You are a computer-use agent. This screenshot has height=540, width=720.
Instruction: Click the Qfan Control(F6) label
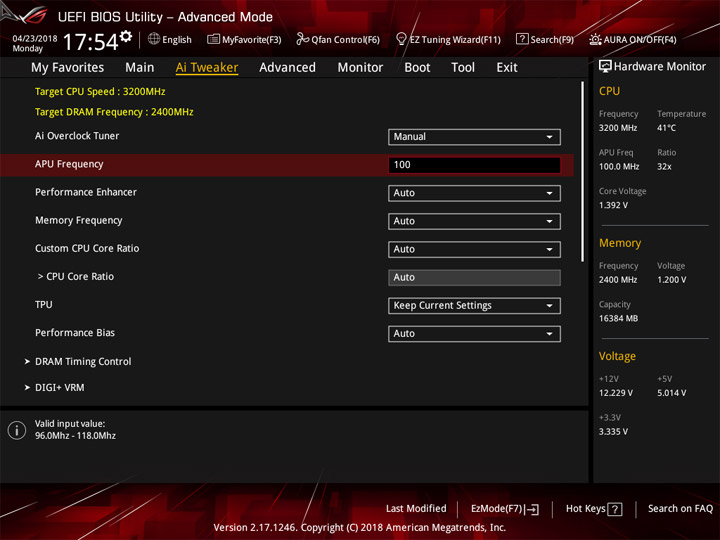coord(345,40)
